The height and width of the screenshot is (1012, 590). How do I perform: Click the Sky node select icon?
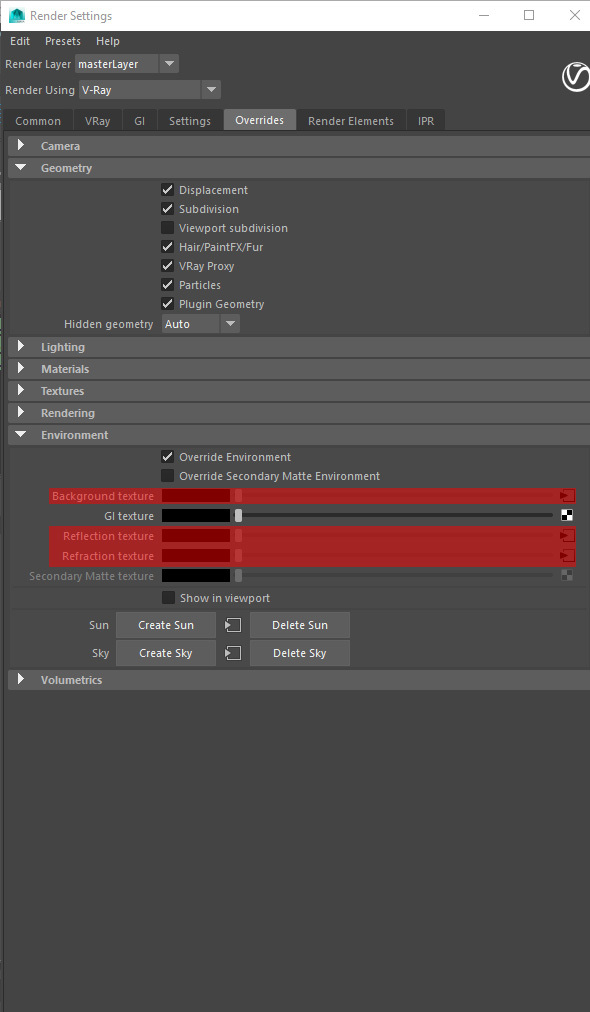[233, 653]
